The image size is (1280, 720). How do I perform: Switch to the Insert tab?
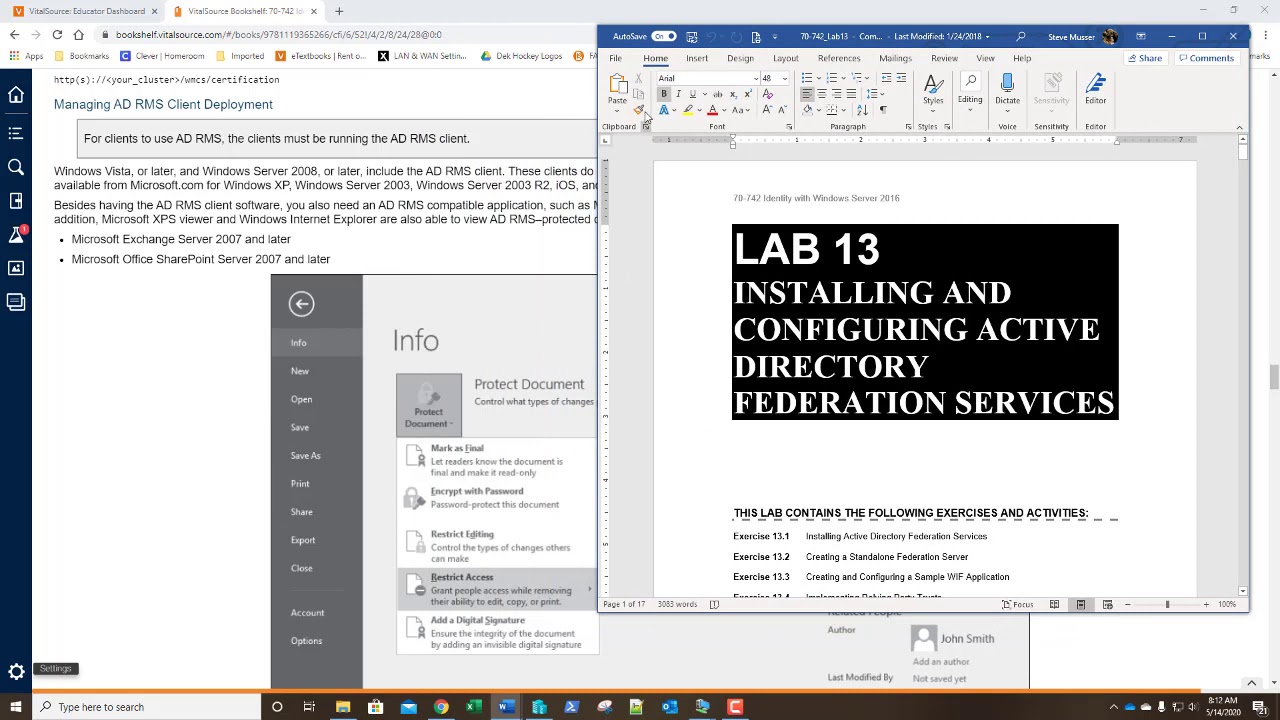pos(697,58)
